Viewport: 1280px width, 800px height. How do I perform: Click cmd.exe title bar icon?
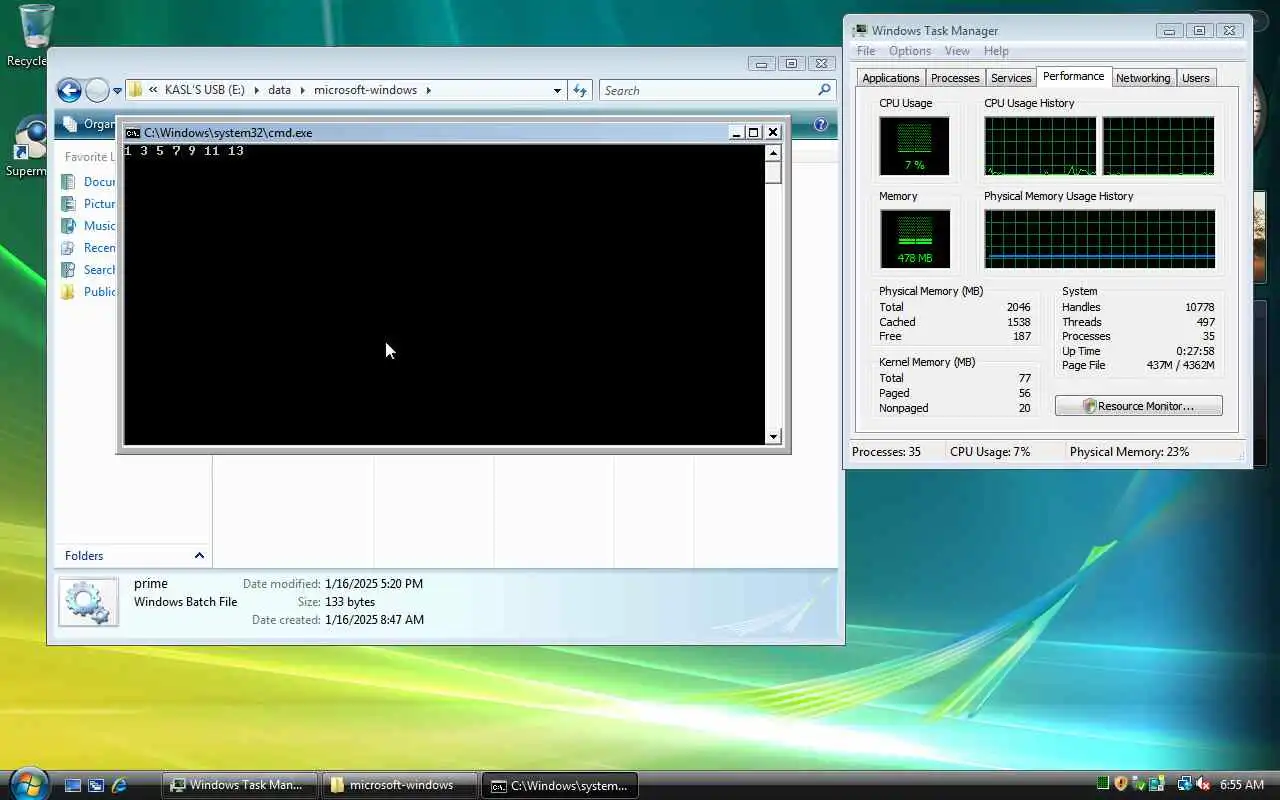pos(132,132)
